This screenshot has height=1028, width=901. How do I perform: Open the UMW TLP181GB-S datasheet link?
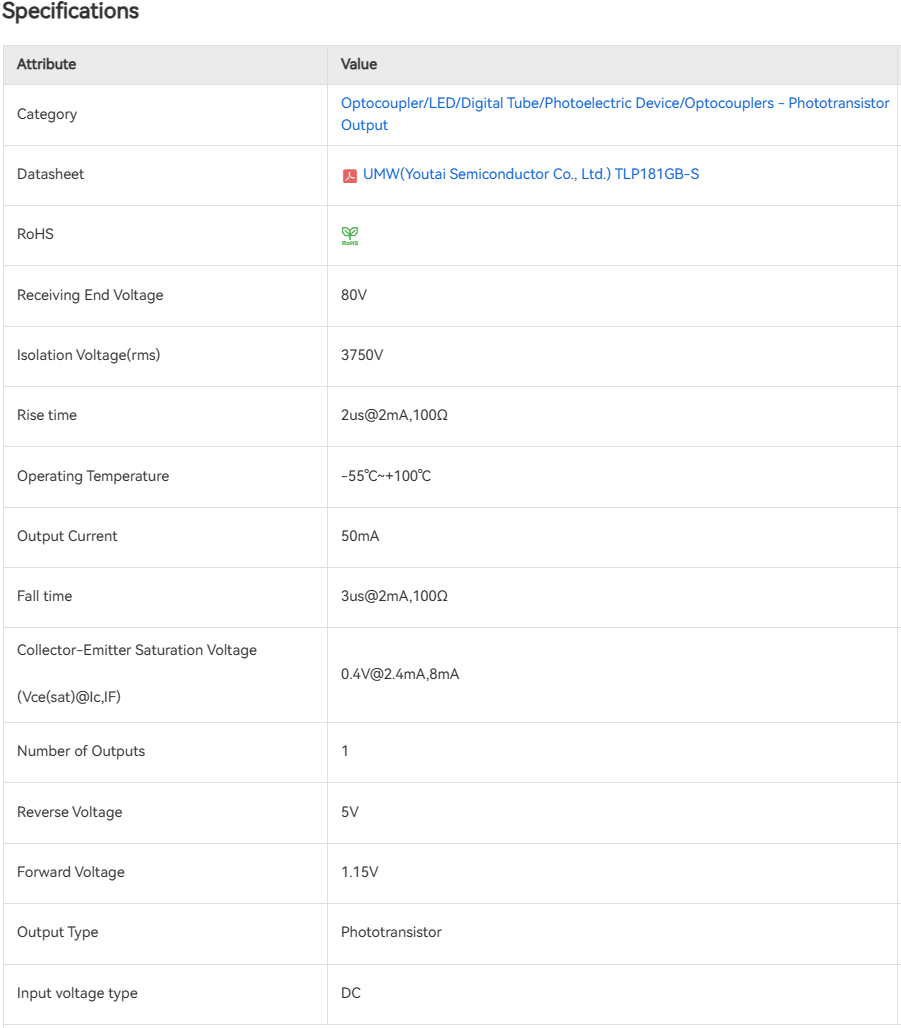pos(530,174)
